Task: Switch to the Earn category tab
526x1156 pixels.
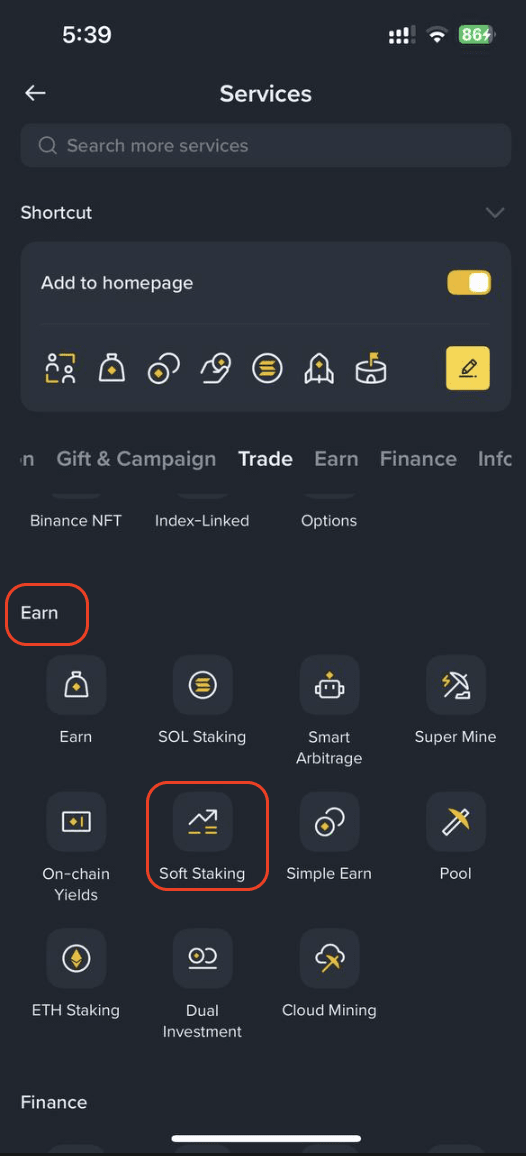Action: (x=336, y=459)
